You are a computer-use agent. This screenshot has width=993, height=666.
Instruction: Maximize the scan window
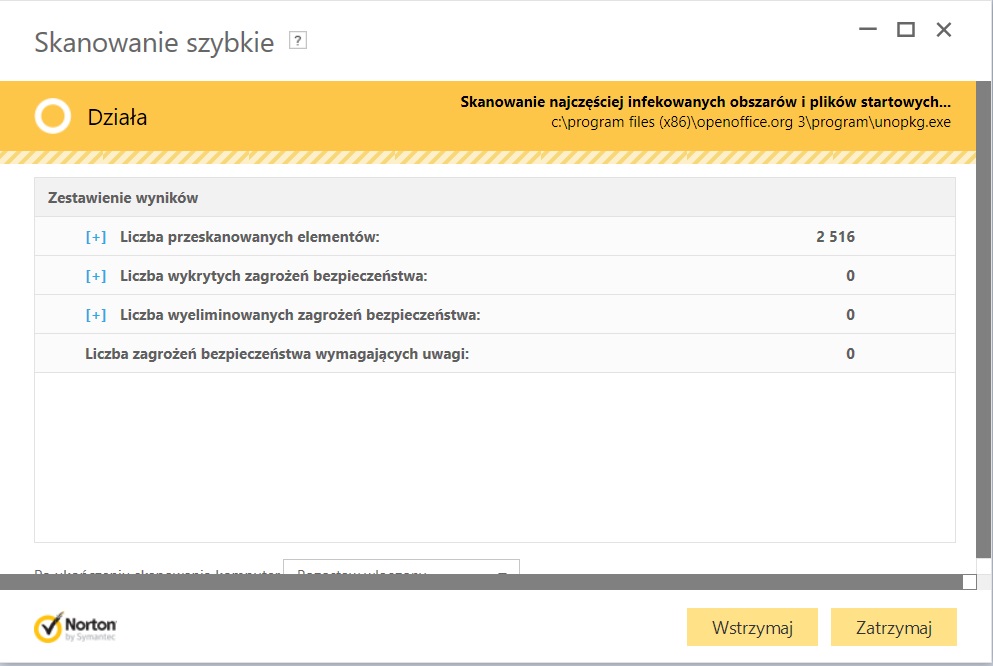click(906, 30)
